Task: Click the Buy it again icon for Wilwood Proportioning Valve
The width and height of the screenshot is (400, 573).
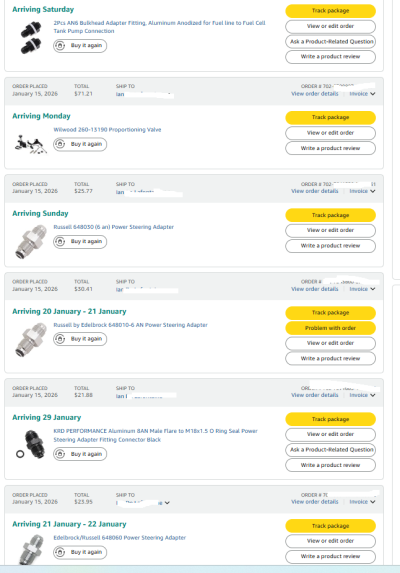Action: click(60, 144)
